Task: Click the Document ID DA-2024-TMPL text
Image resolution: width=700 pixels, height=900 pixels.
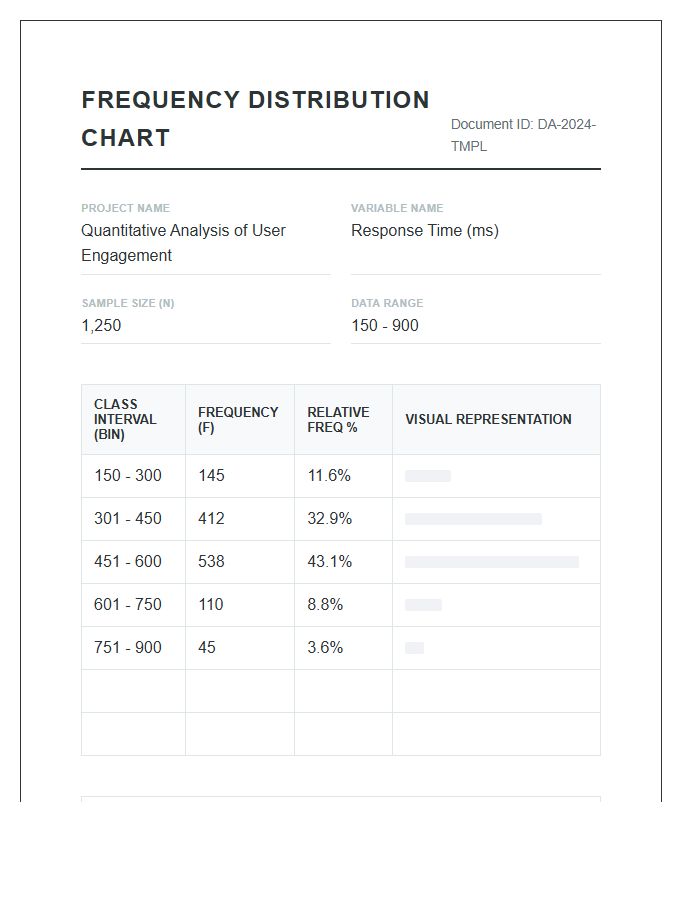Action: [x=523, y=135]
